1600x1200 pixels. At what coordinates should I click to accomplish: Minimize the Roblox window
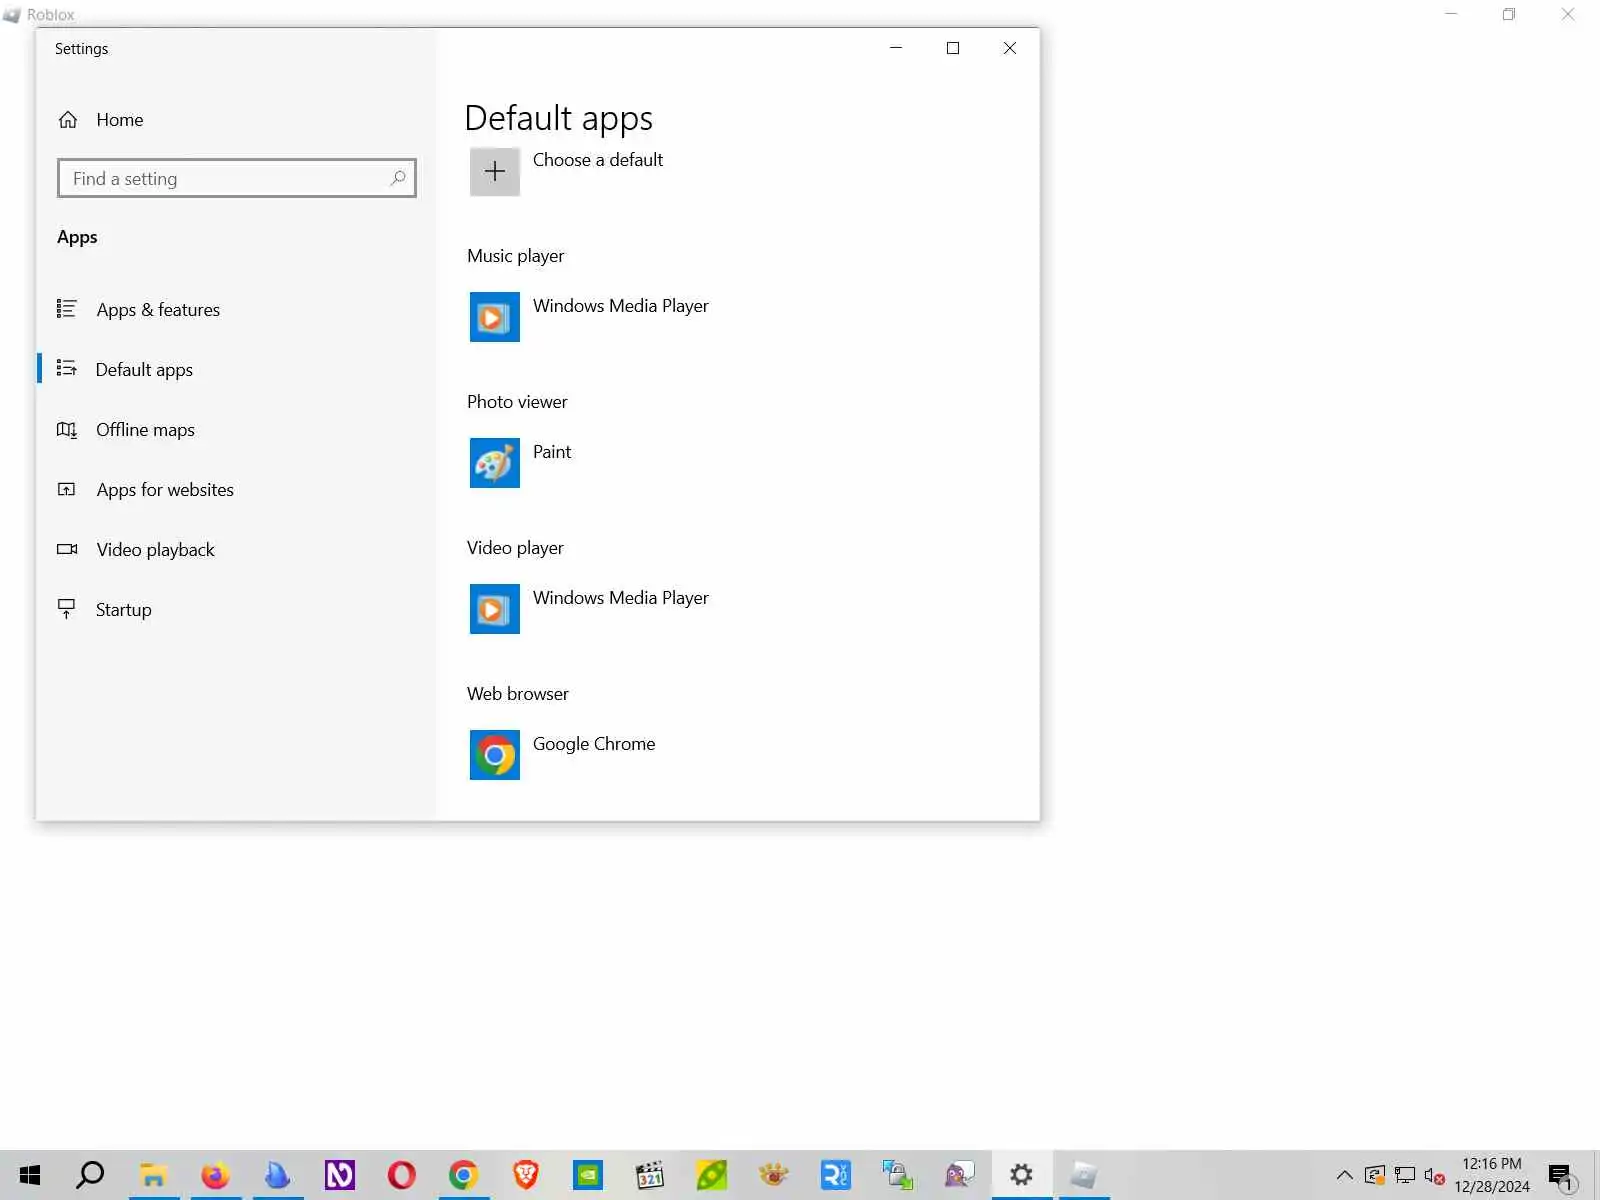(1452, 14)
